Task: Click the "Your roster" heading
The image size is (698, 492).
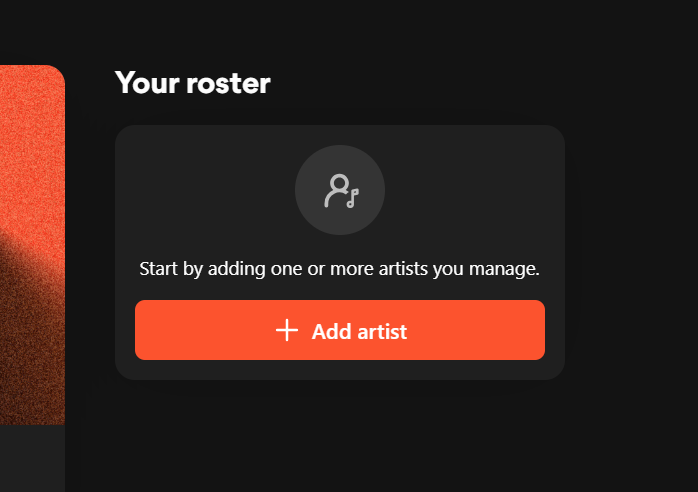Action: pos(192,83)
